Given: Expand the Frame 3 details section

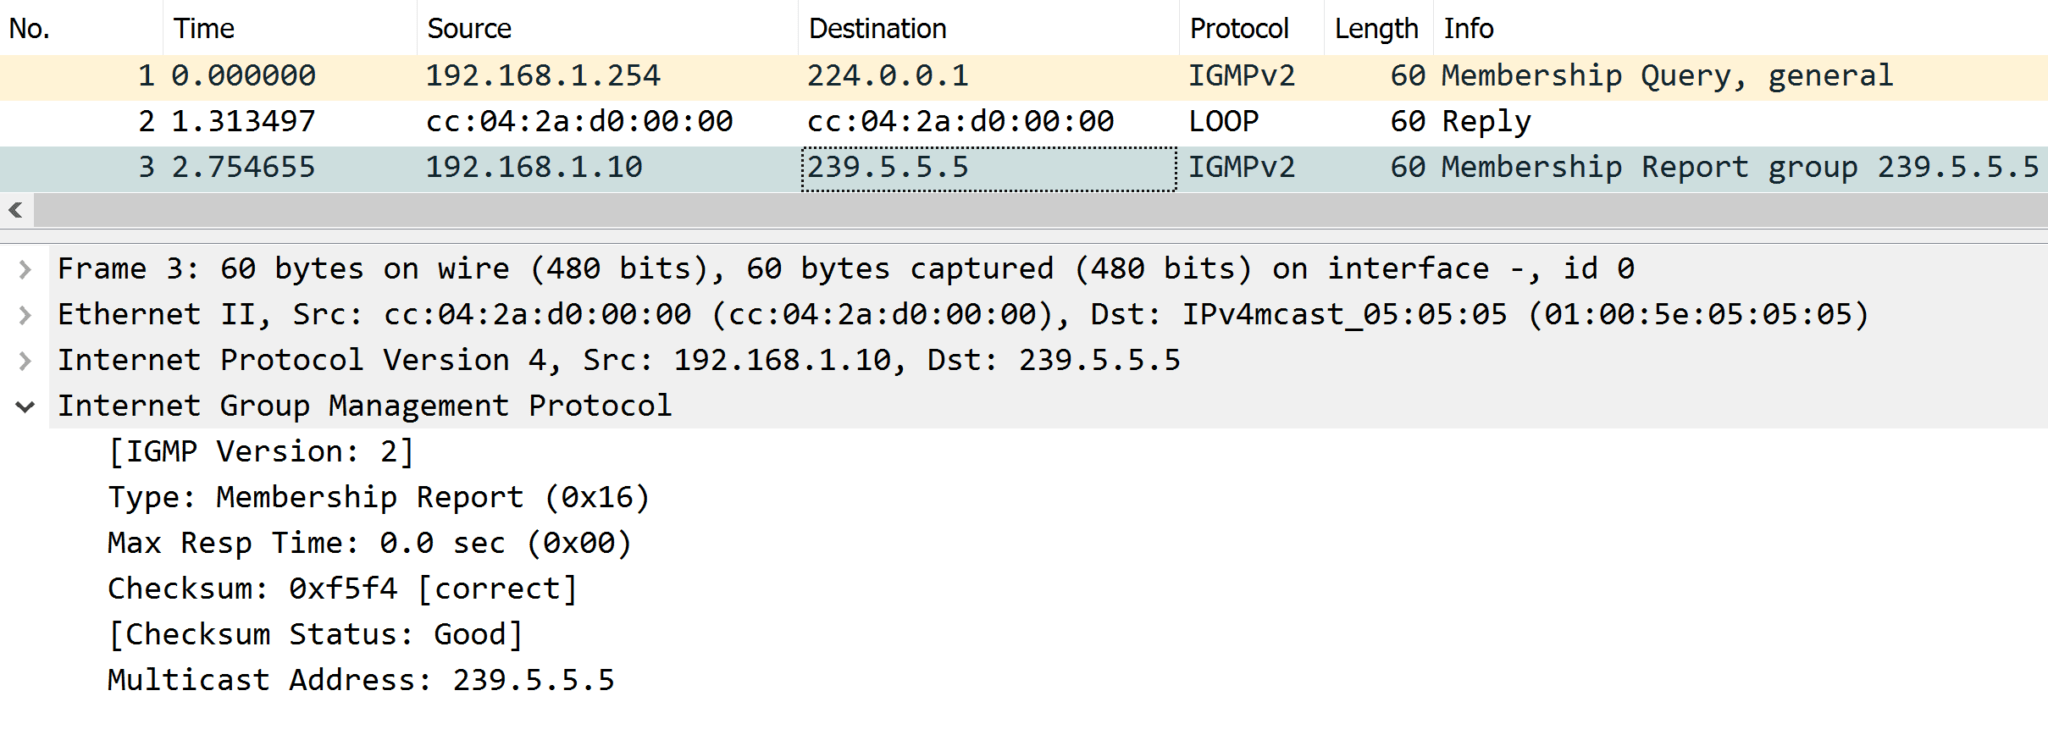Looking at the screenshot, I should [x=26, y=268].
